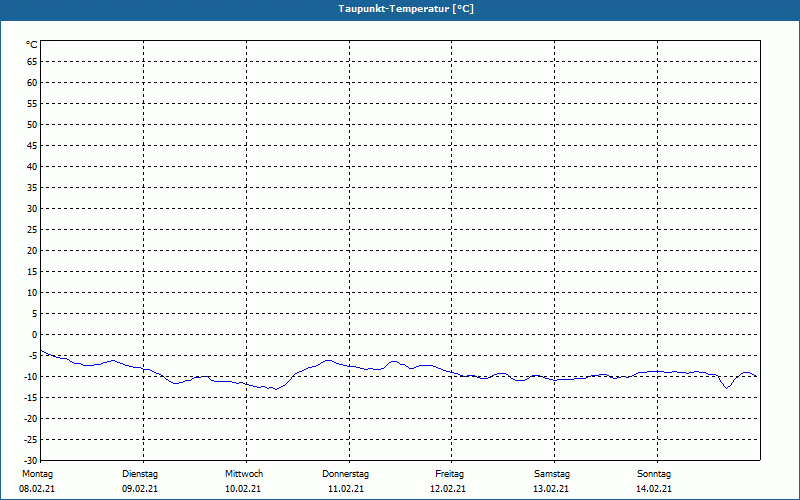Click the 10.02.21 date label
The width and height of the screenshot is (800, 500).
pyautogui.click(x=243, y=489)
